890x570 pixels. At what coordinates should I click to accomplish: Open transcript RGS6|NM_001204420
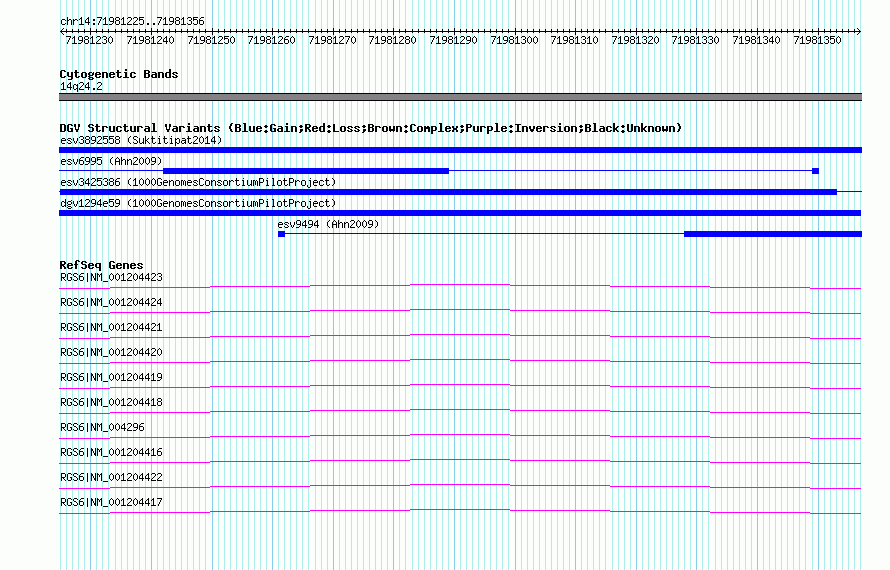(x=111, y=353)
